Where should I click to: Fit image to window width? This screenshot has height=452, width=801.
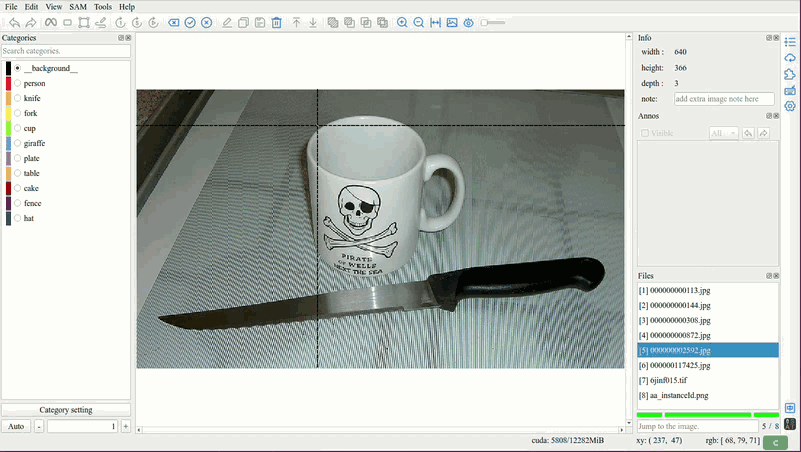coord(435,22)
